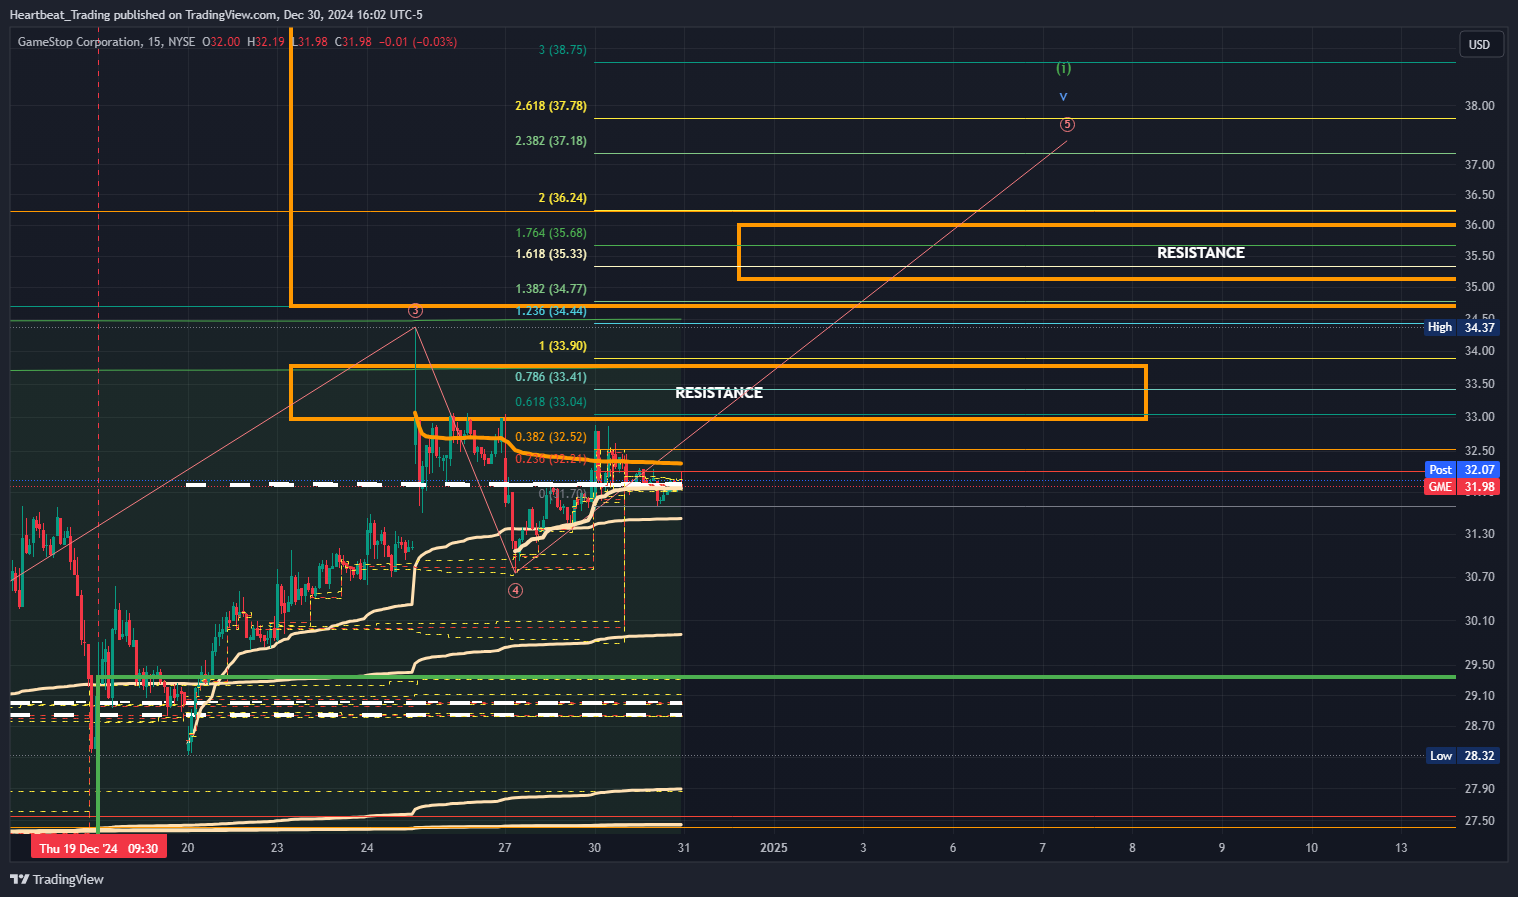Image resolution: width=1518 pixels, height=897 pixels.
Task: Click the 33.00 price axis label
Action: tap(1480, 417)
